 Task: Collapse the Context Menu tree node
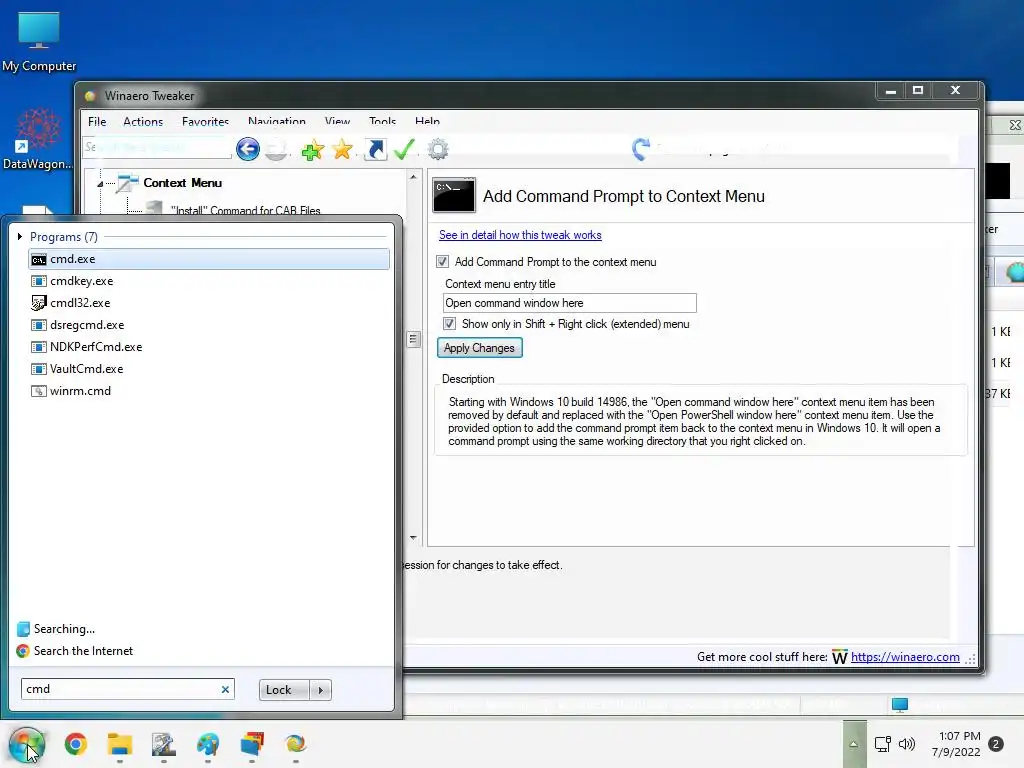coord(100,184)
